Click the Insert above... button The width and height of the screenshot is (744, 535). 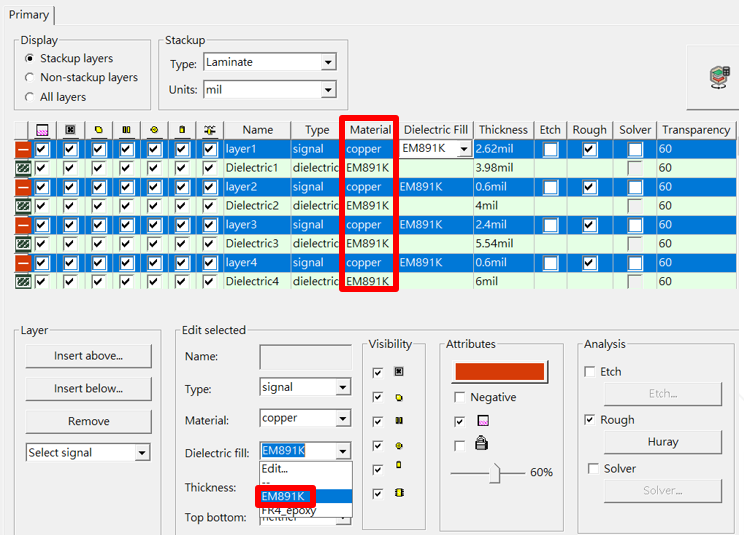click(x=89, y=356)
